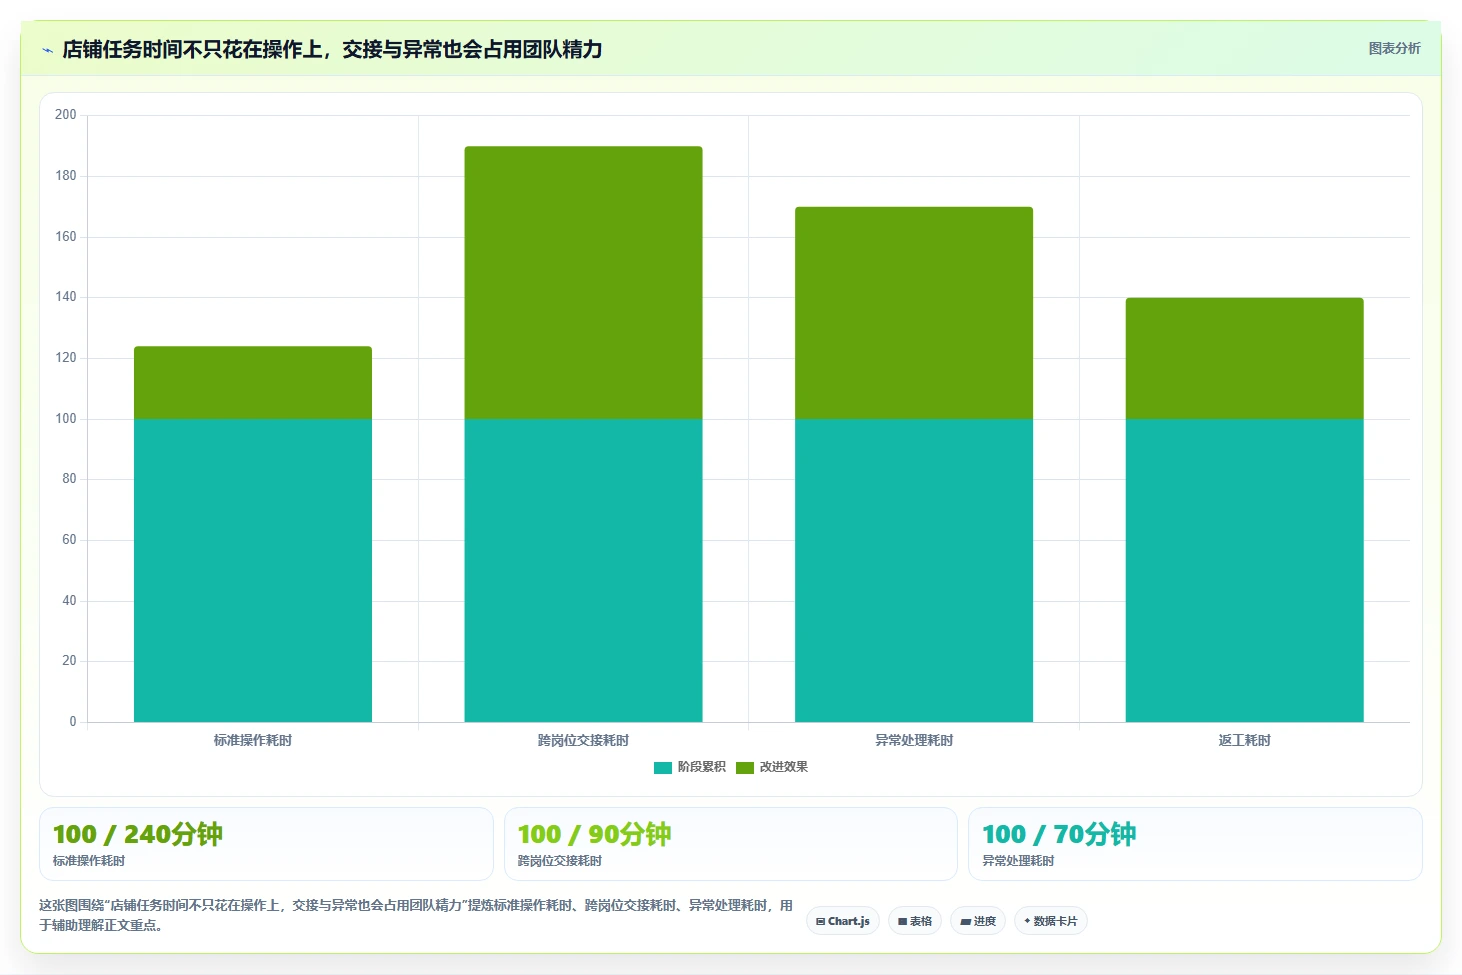Click the teal segment of 跨岗位交接耗时 bar

coord(583,570)
